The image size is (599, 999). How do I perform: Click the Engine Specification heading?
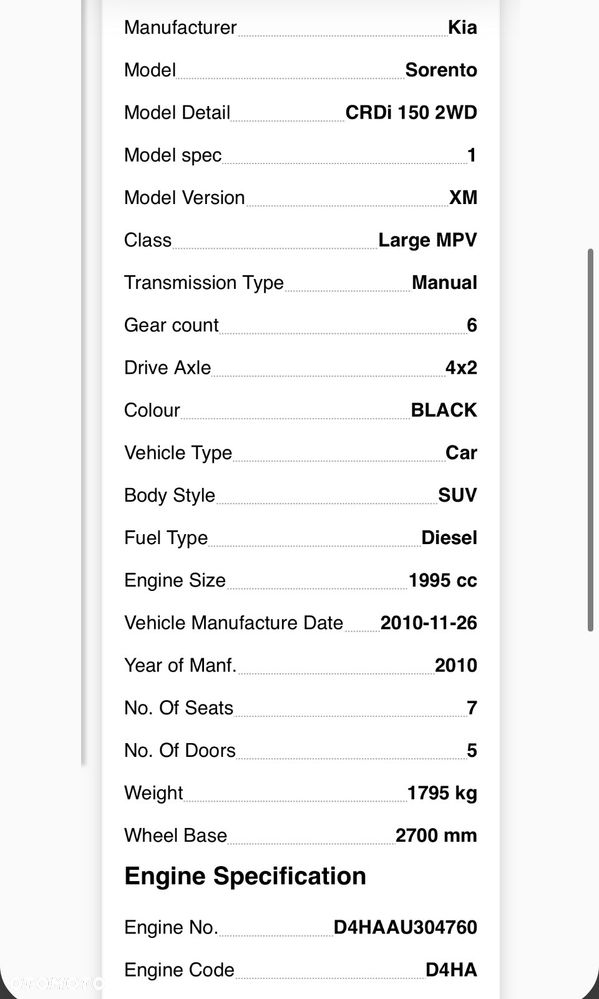click(245, 876)
